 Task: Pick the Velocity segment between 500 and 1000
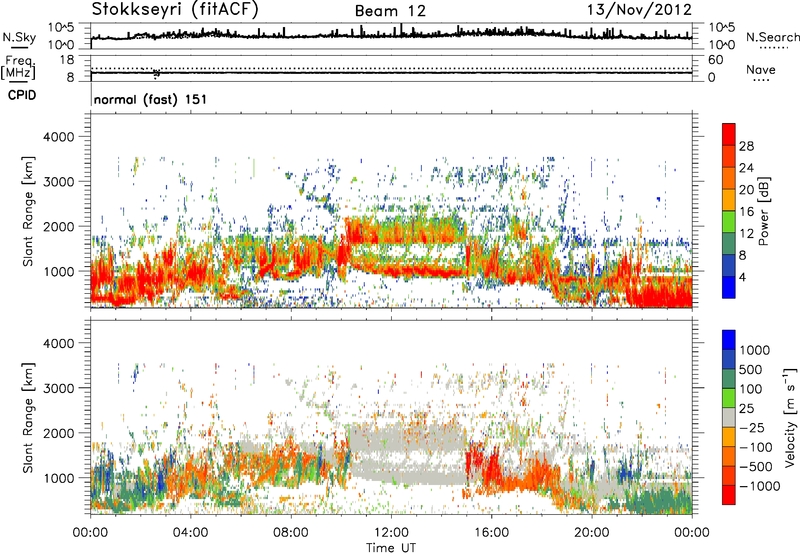pos(729,359)
